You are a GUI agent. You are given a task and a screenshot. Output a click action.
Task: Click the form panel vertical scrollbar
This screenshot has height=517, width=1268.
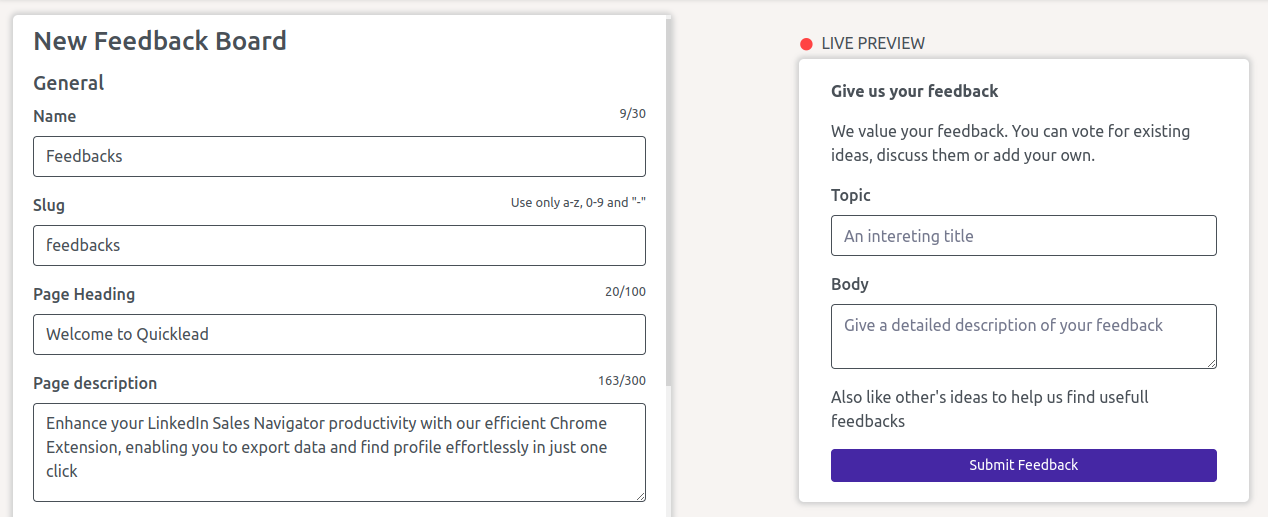point(668,200)
